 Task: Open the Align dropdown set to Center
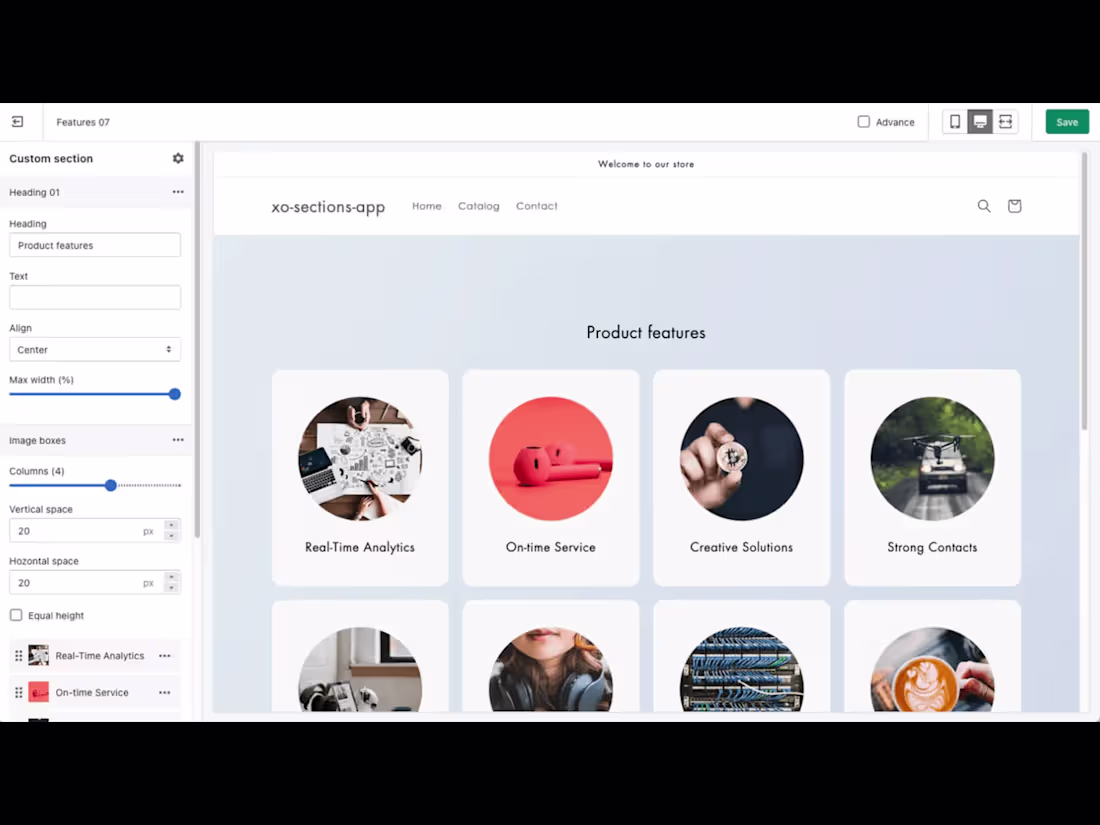point(95,349)
